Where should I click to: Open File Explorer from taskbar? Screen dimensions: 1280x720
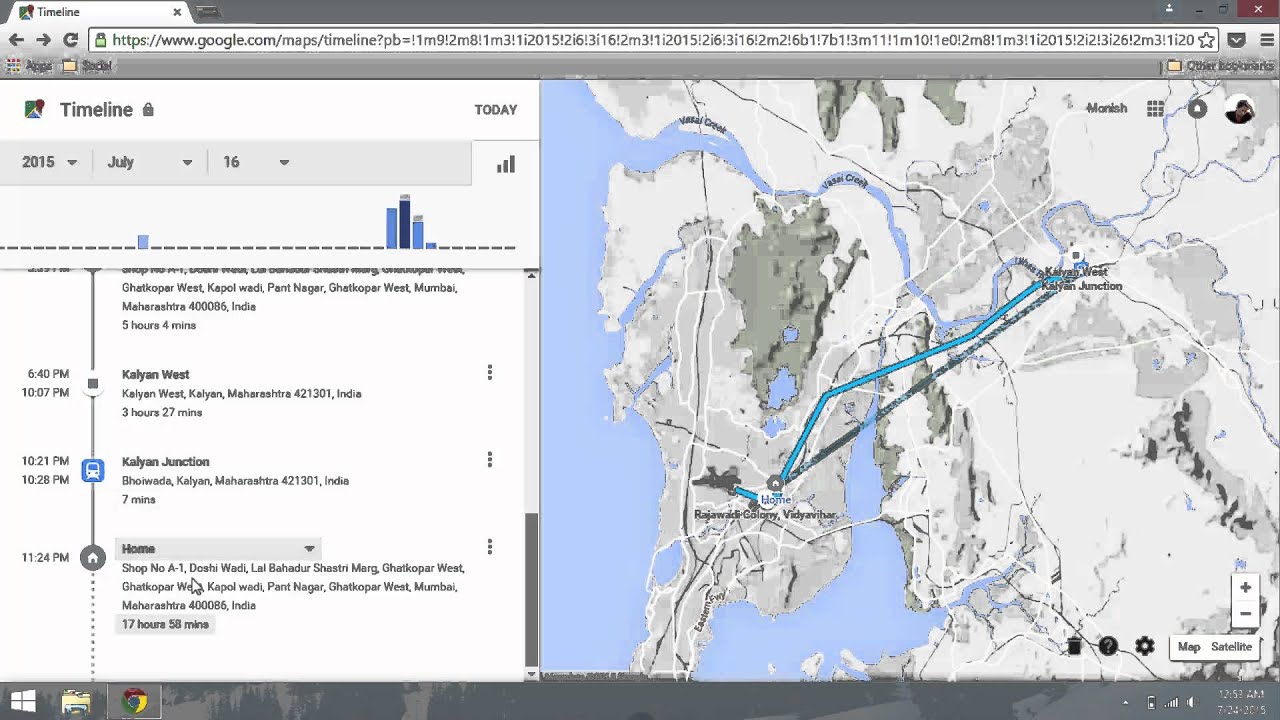tap(76, 702)
